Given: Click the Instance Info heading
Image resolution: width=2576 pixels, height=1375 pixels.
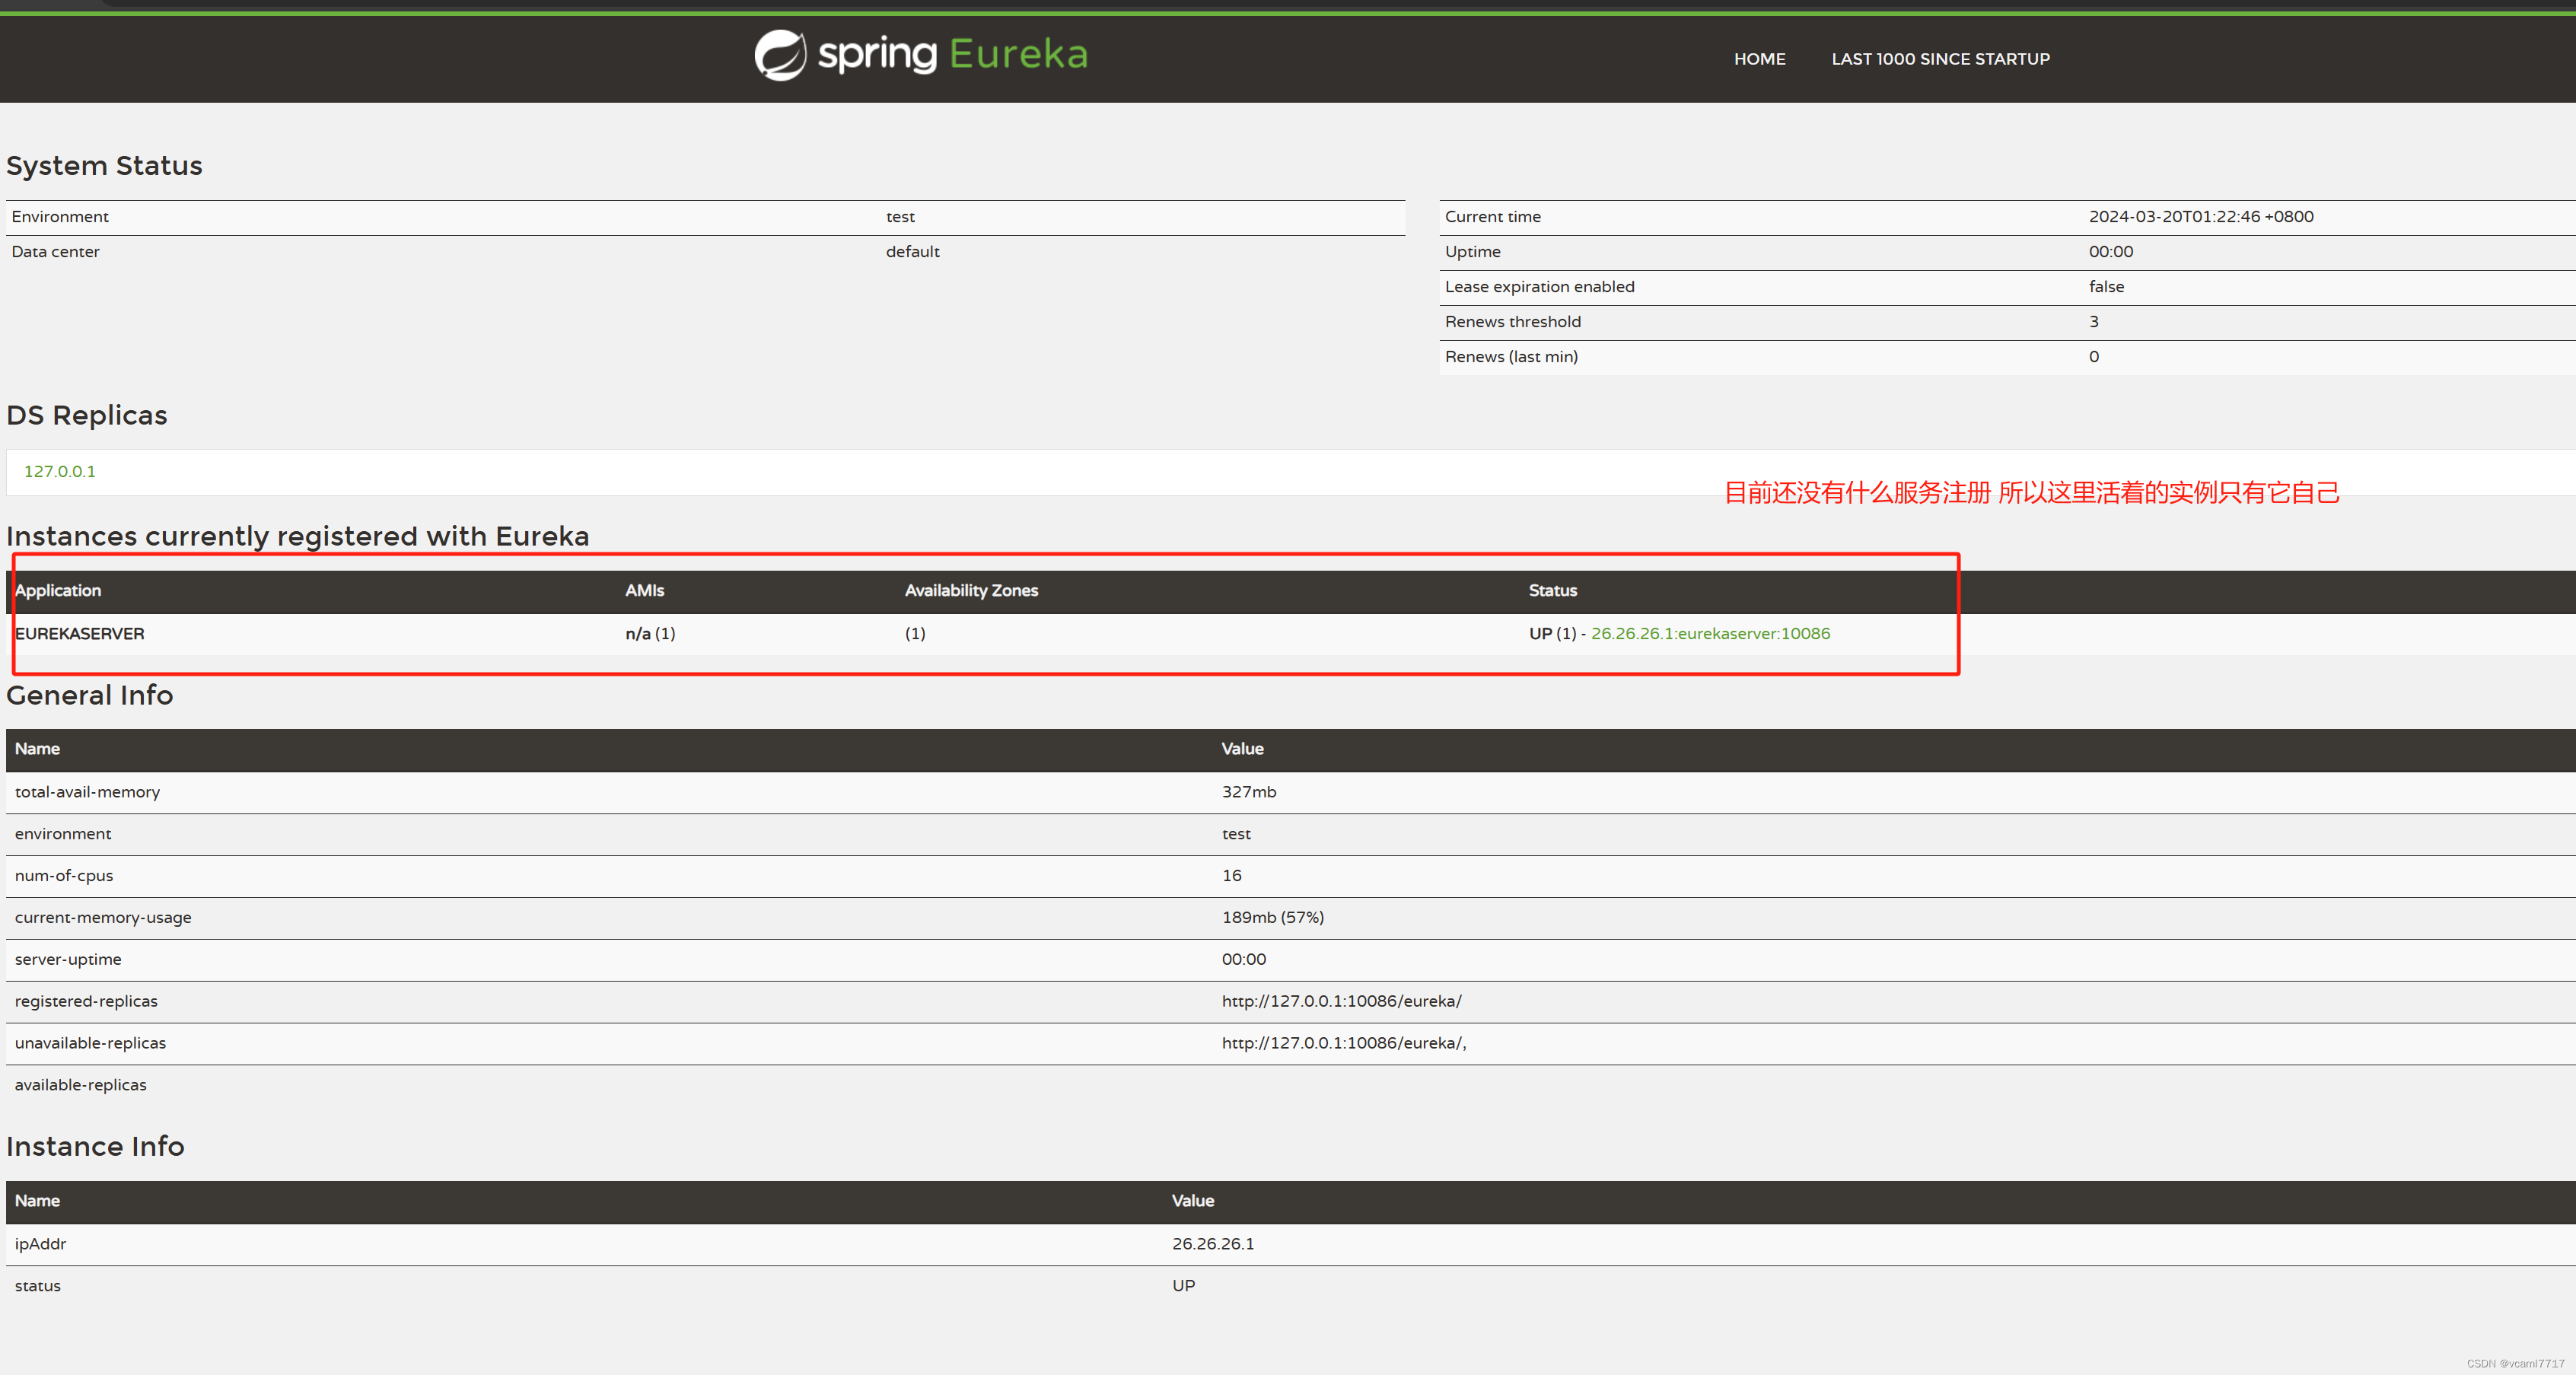Looking at the screenshot, I should [95, 1146].
